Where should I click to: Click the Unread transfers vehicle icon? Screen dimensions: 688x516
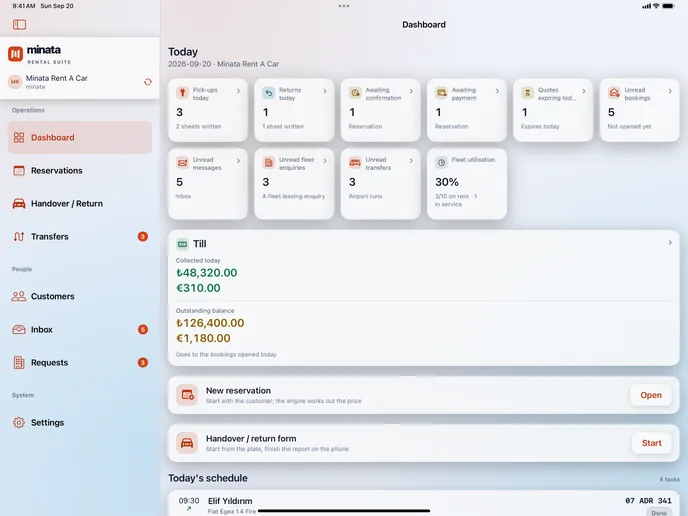click(355, 163)
